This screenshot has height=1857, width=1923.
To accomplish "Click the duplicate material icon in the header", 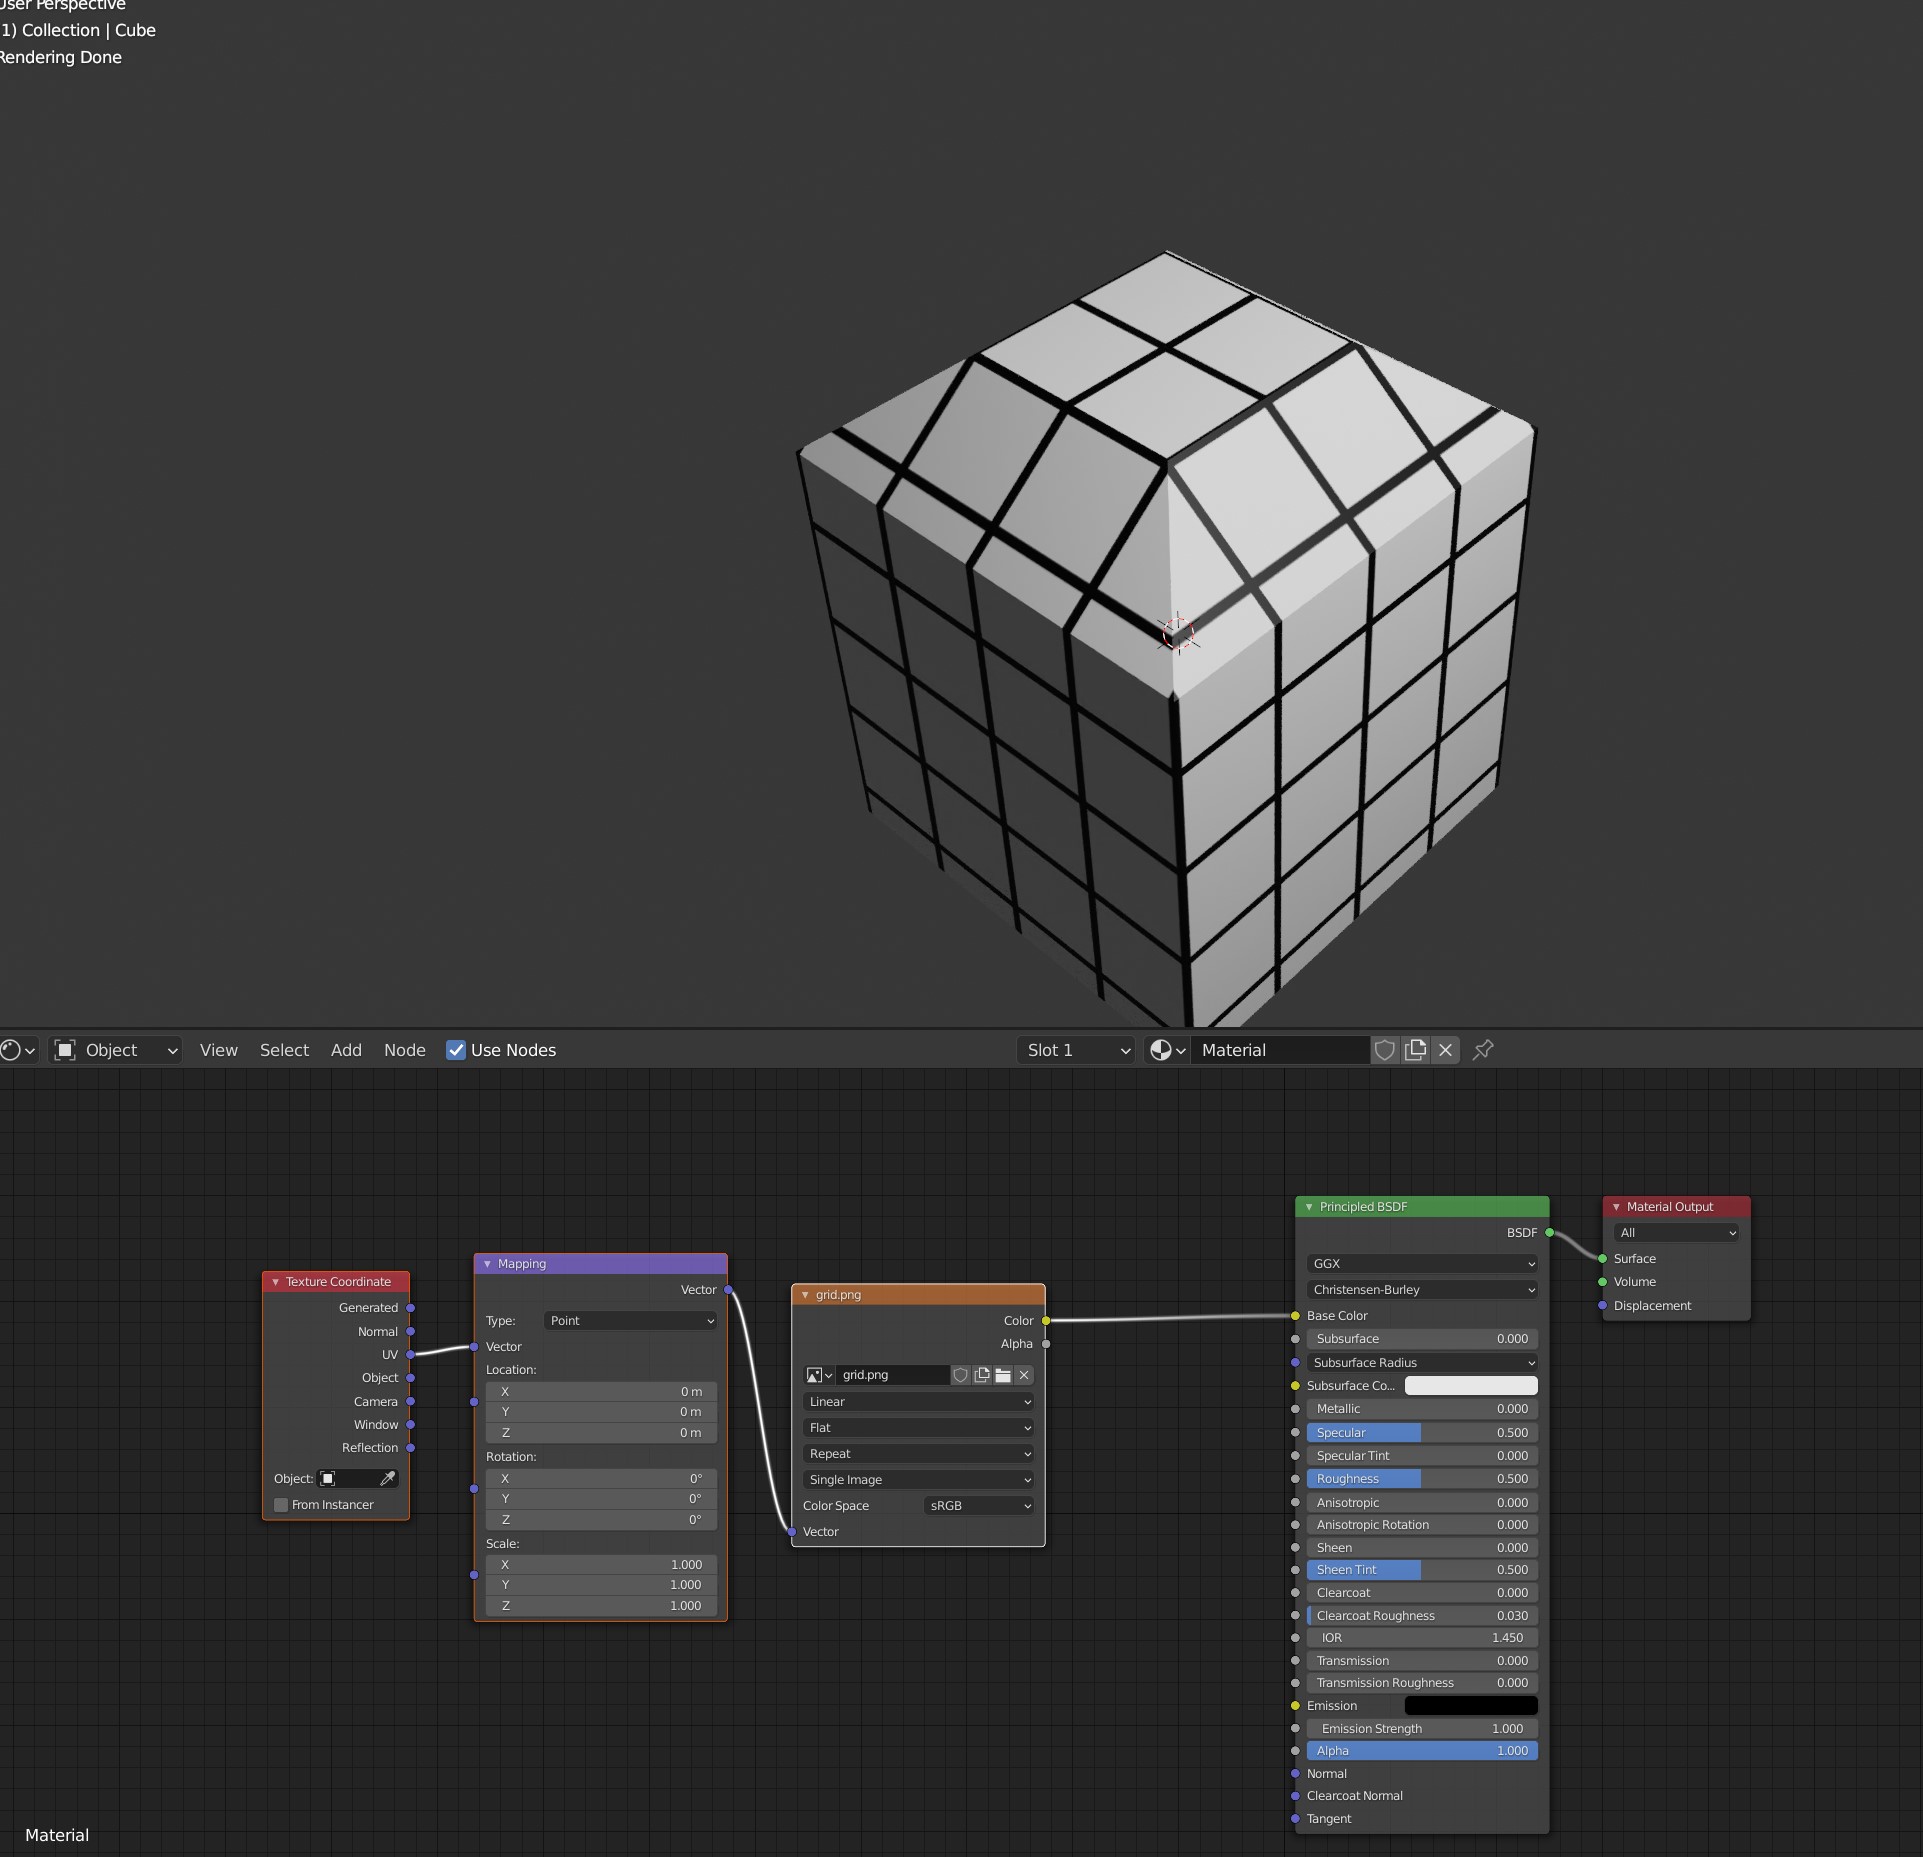I will click(1416, 1050).
